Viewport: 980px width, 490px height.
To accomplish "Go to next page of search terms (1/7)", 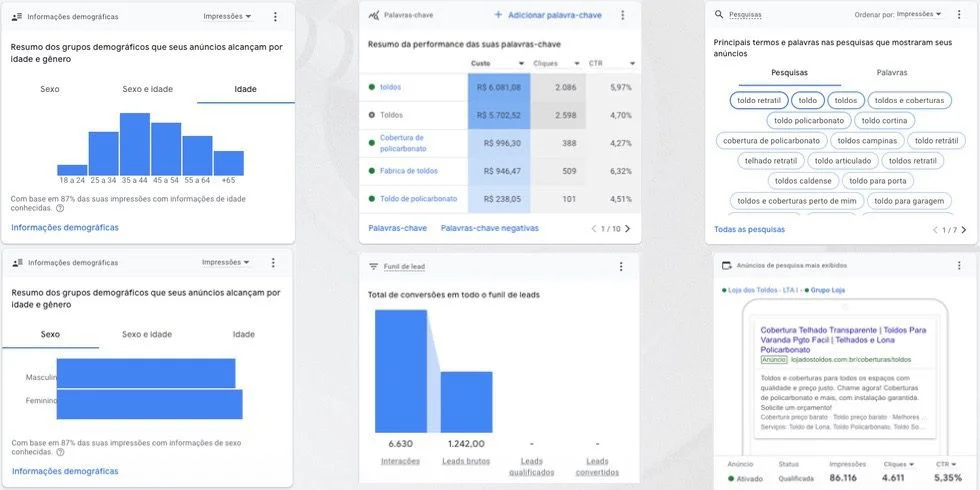I will tap(963, 230).
